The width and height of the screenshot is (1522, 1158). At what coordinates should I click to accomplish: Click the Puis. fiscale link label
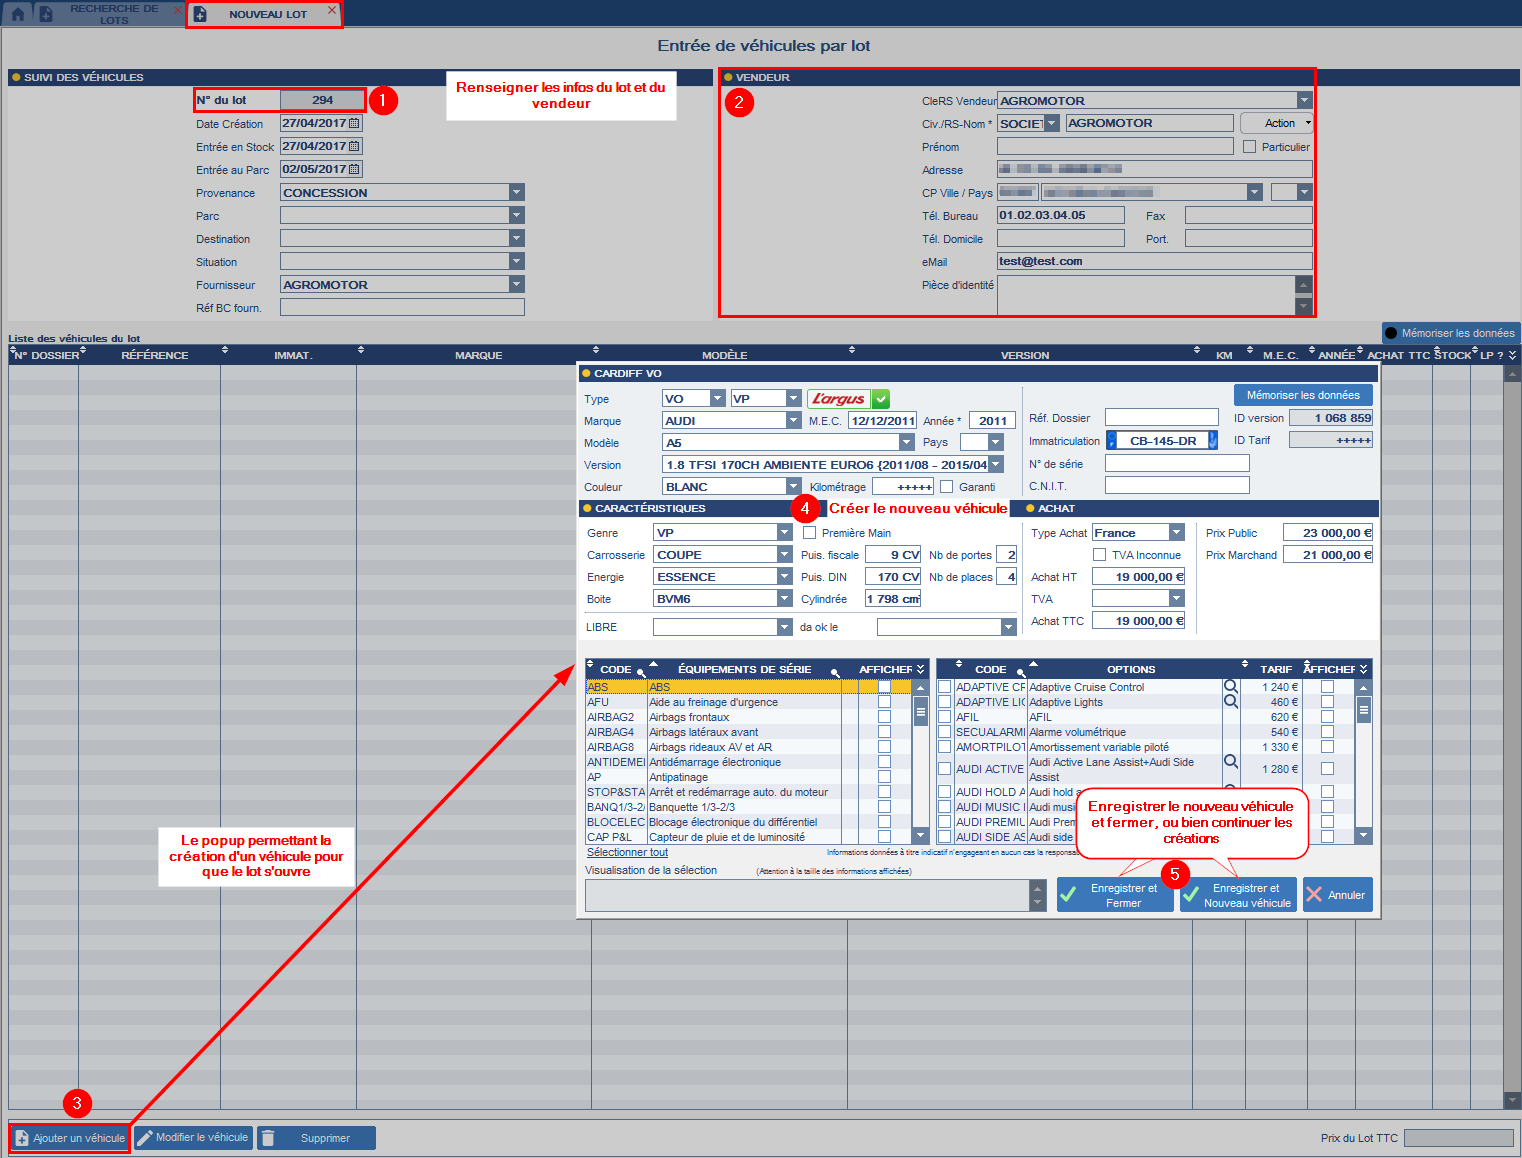click(x=830, y=555)
